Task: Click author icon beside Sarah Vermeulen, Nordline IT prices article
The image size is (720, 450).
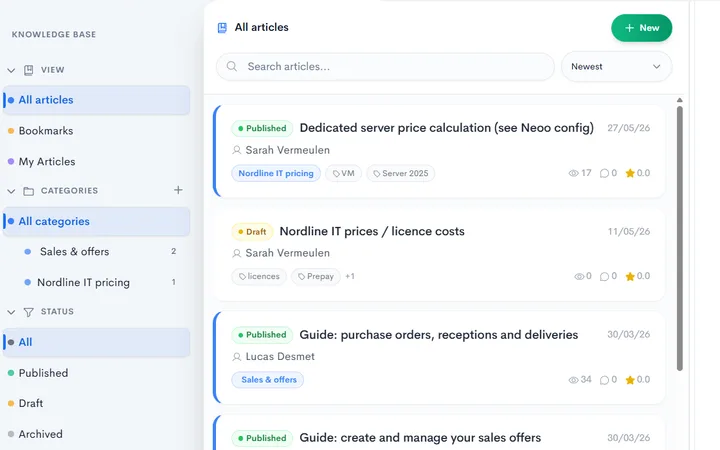Action: [237, 253]
